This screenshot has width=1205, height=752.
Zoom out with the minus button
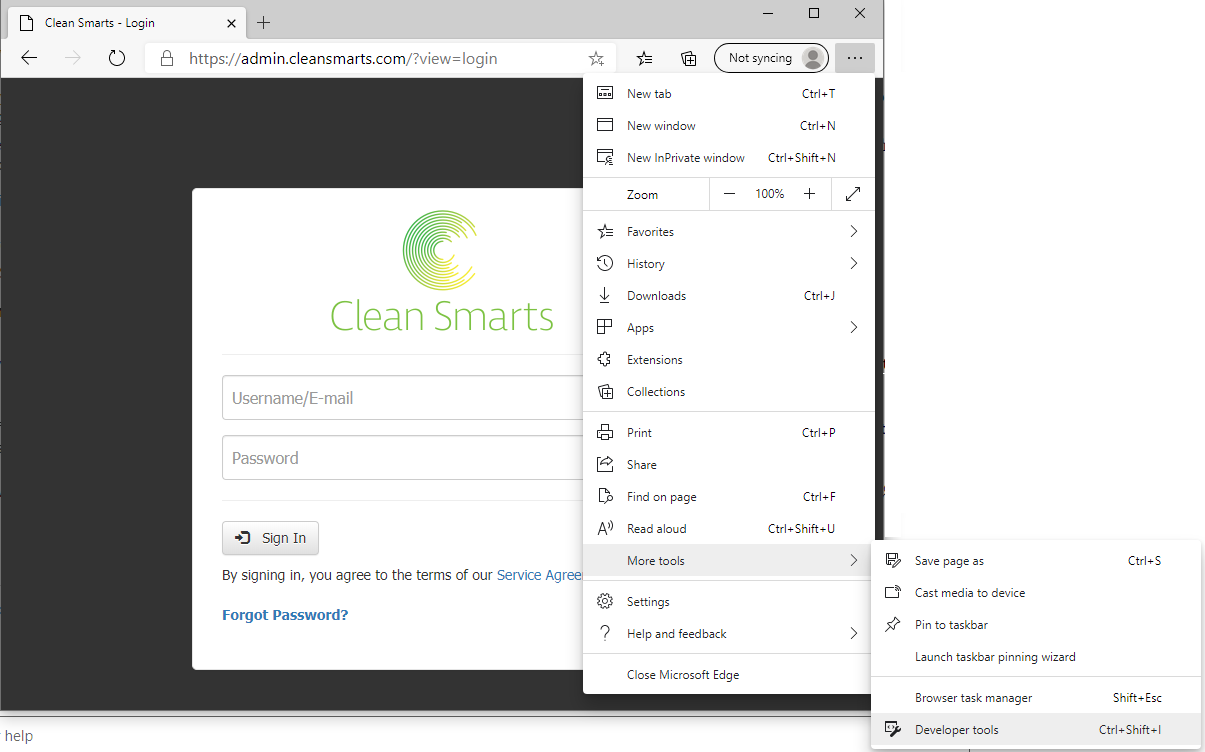point(729,194)
